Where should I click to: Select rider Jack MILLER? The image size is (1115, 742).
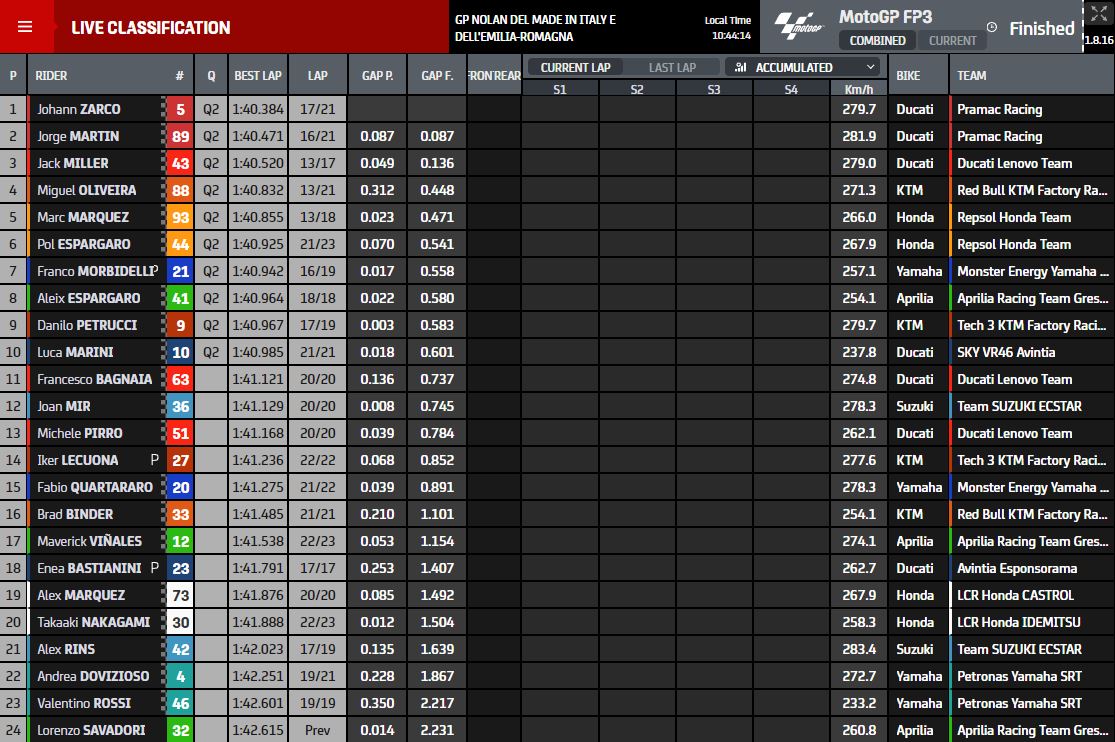click(73, 164)
